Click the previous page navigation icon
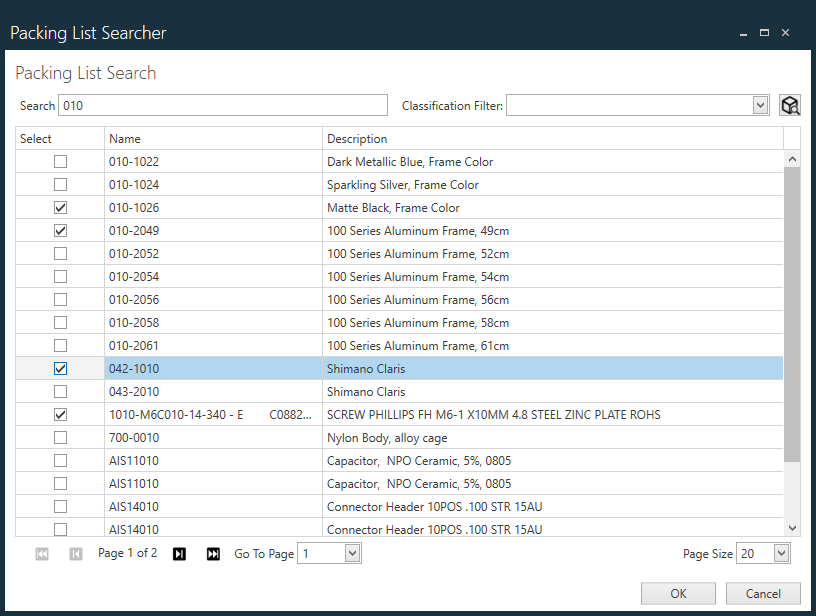Image resolution: width=816 pixels, height=616 pixels. tap(75, 553)
